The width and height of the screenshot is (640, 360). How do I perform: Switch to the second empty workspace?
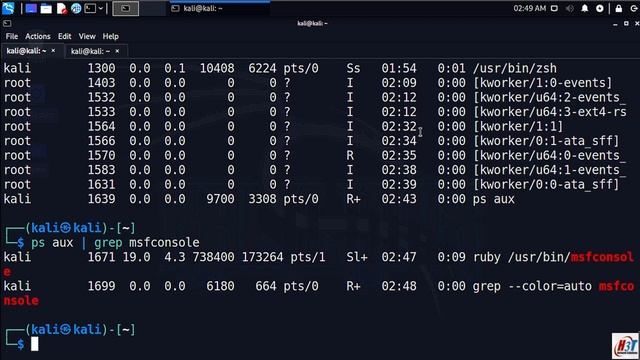[152, 9]
